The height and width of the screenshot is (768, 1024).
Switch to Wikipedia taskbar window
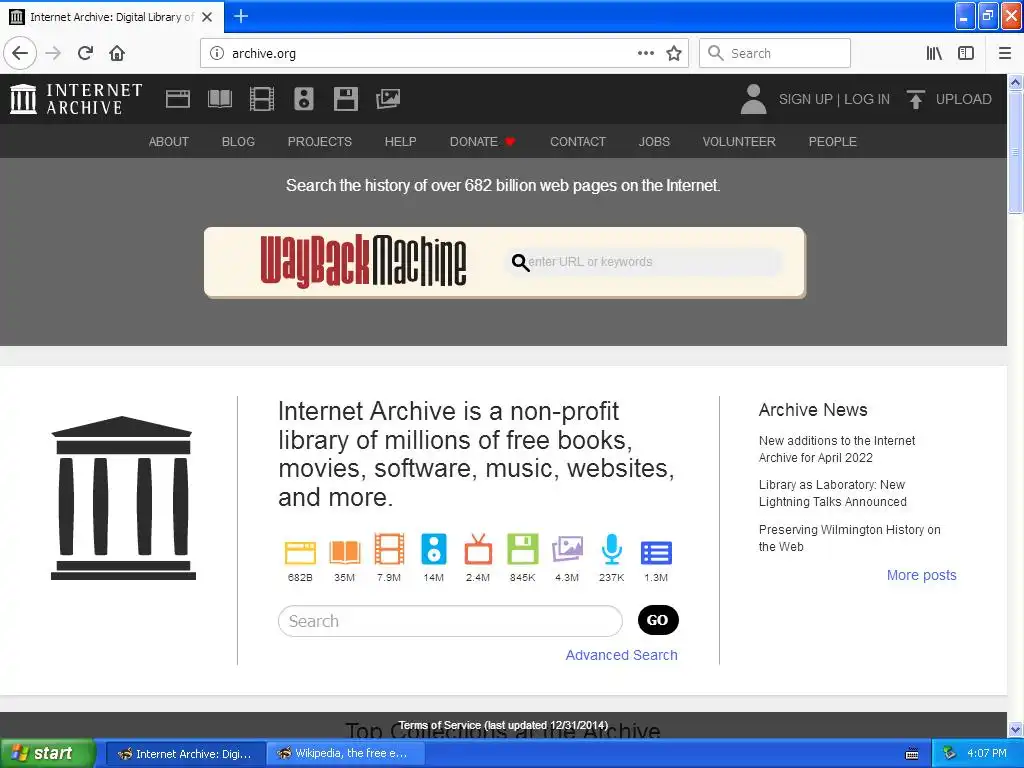coord(345,754)
